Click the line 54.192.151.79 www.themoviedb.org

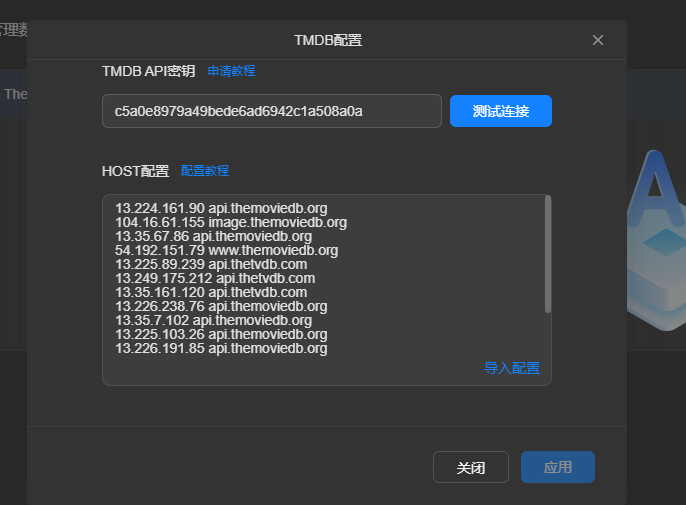[x=227, y=250]
